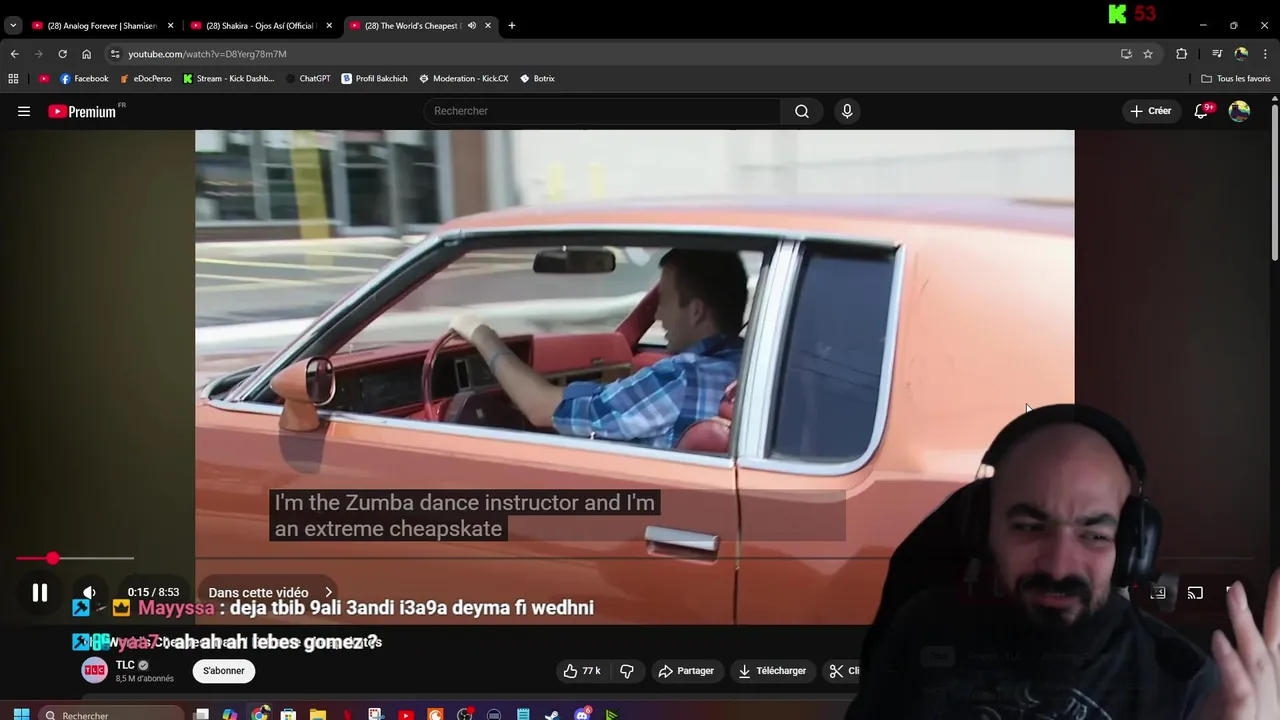This screenshot has width=1280, height=720.
Task: Close the Shakira Ojos Así tab
Action: coord(329,25)
